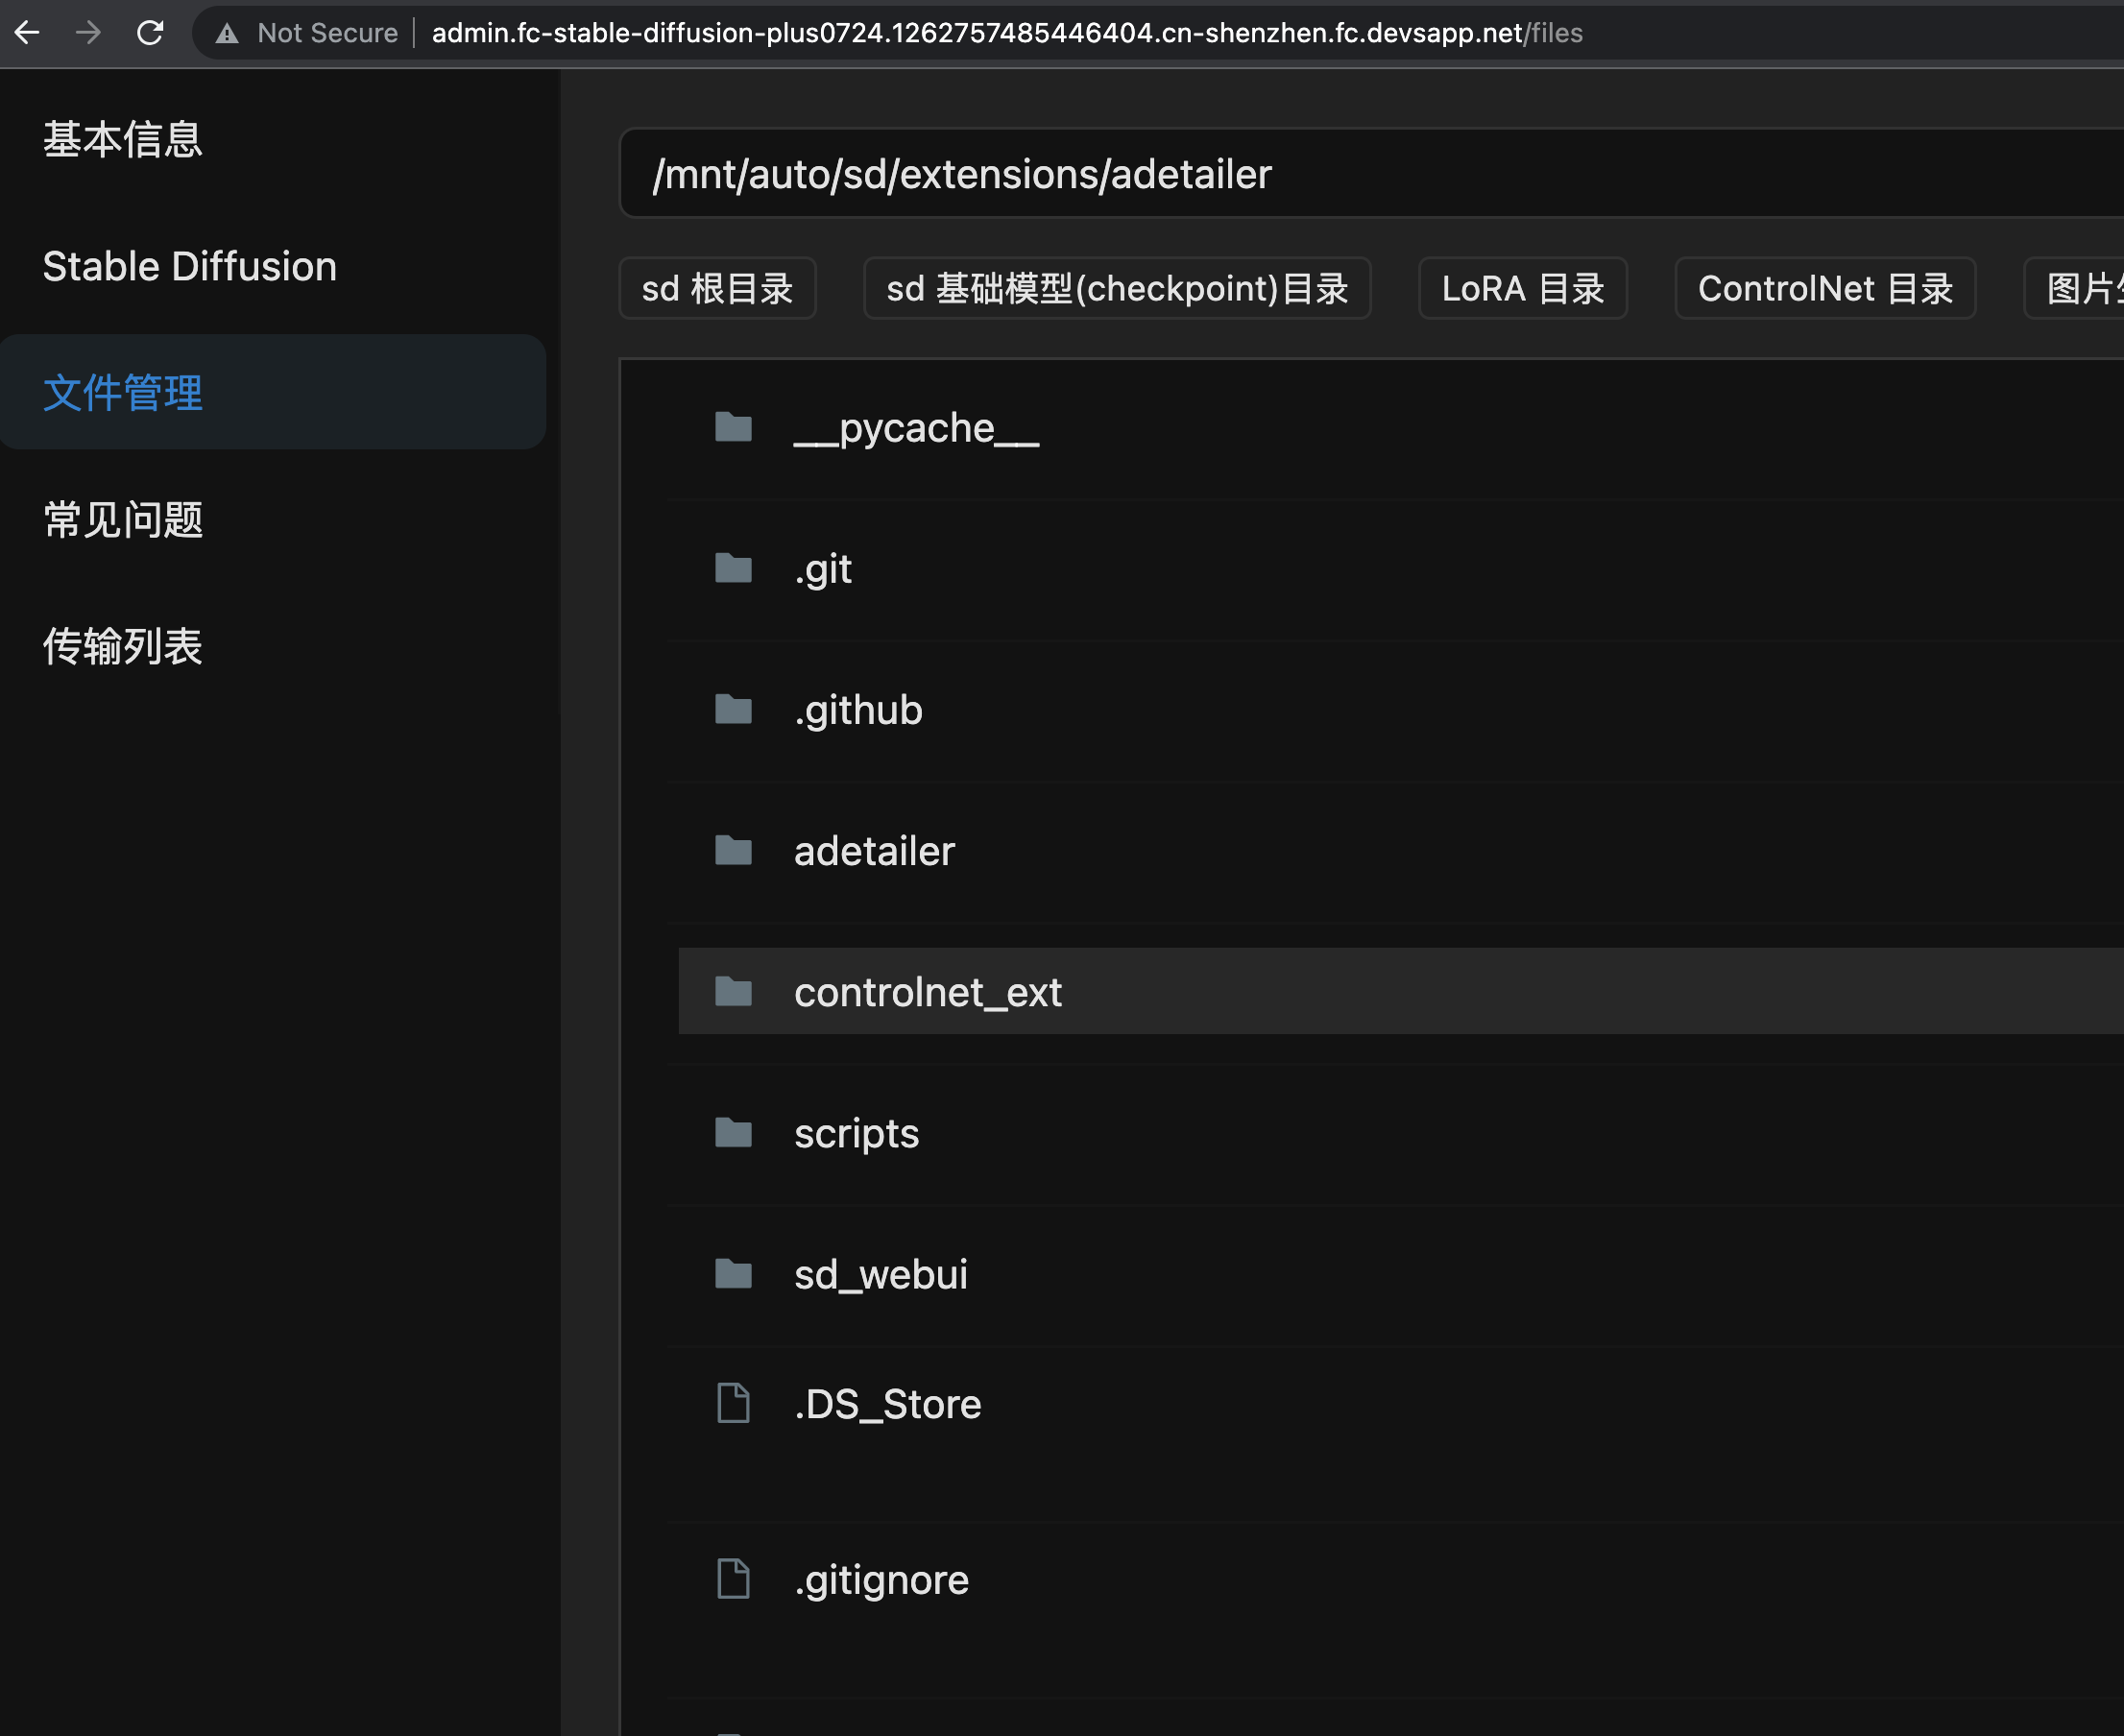Click the sd 根目录 shortcut button
The image size is (2124, 1736).
(x=717, y=289)
